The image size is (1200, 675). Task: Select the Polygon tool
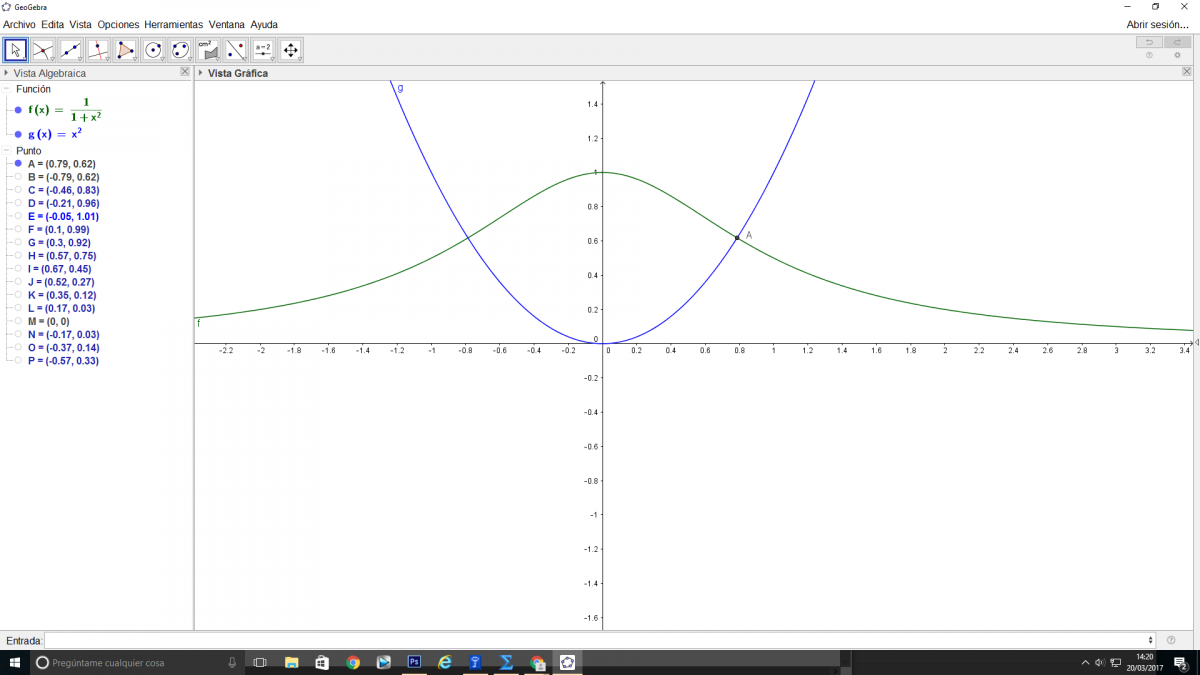click(126, 49)
